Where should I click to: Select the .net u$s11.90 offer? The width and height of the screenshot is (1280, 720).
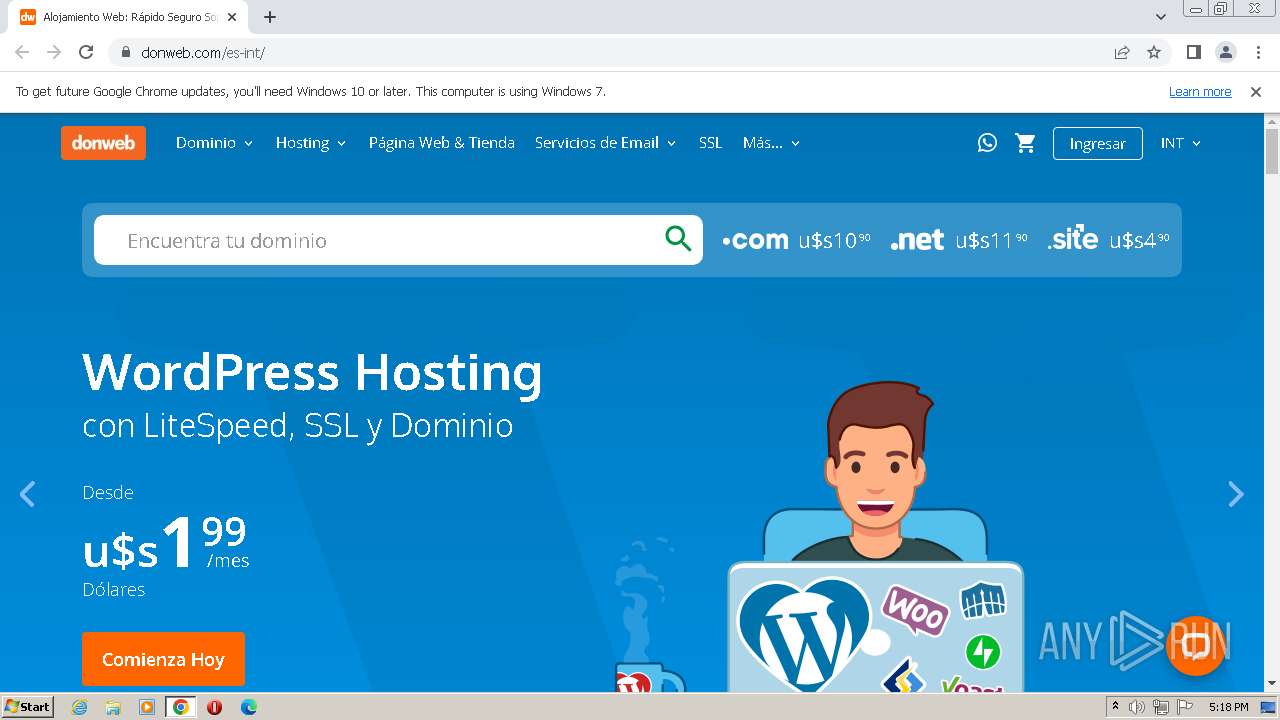[x=959, y=240]
